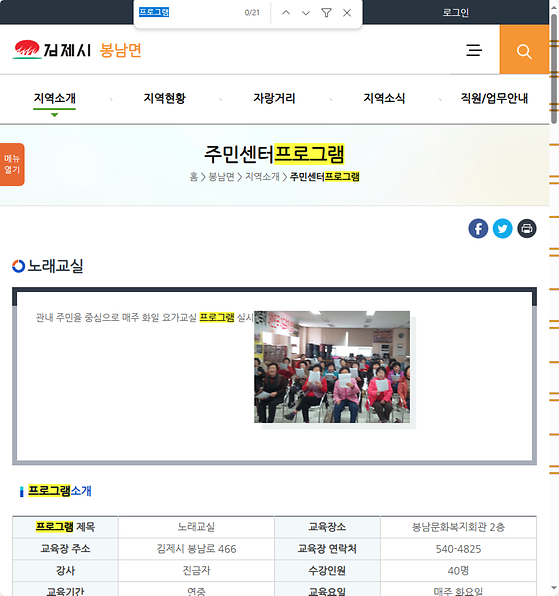Click the 40명 capacity cell
The image size is (559, 596).
tap(458, 570)
